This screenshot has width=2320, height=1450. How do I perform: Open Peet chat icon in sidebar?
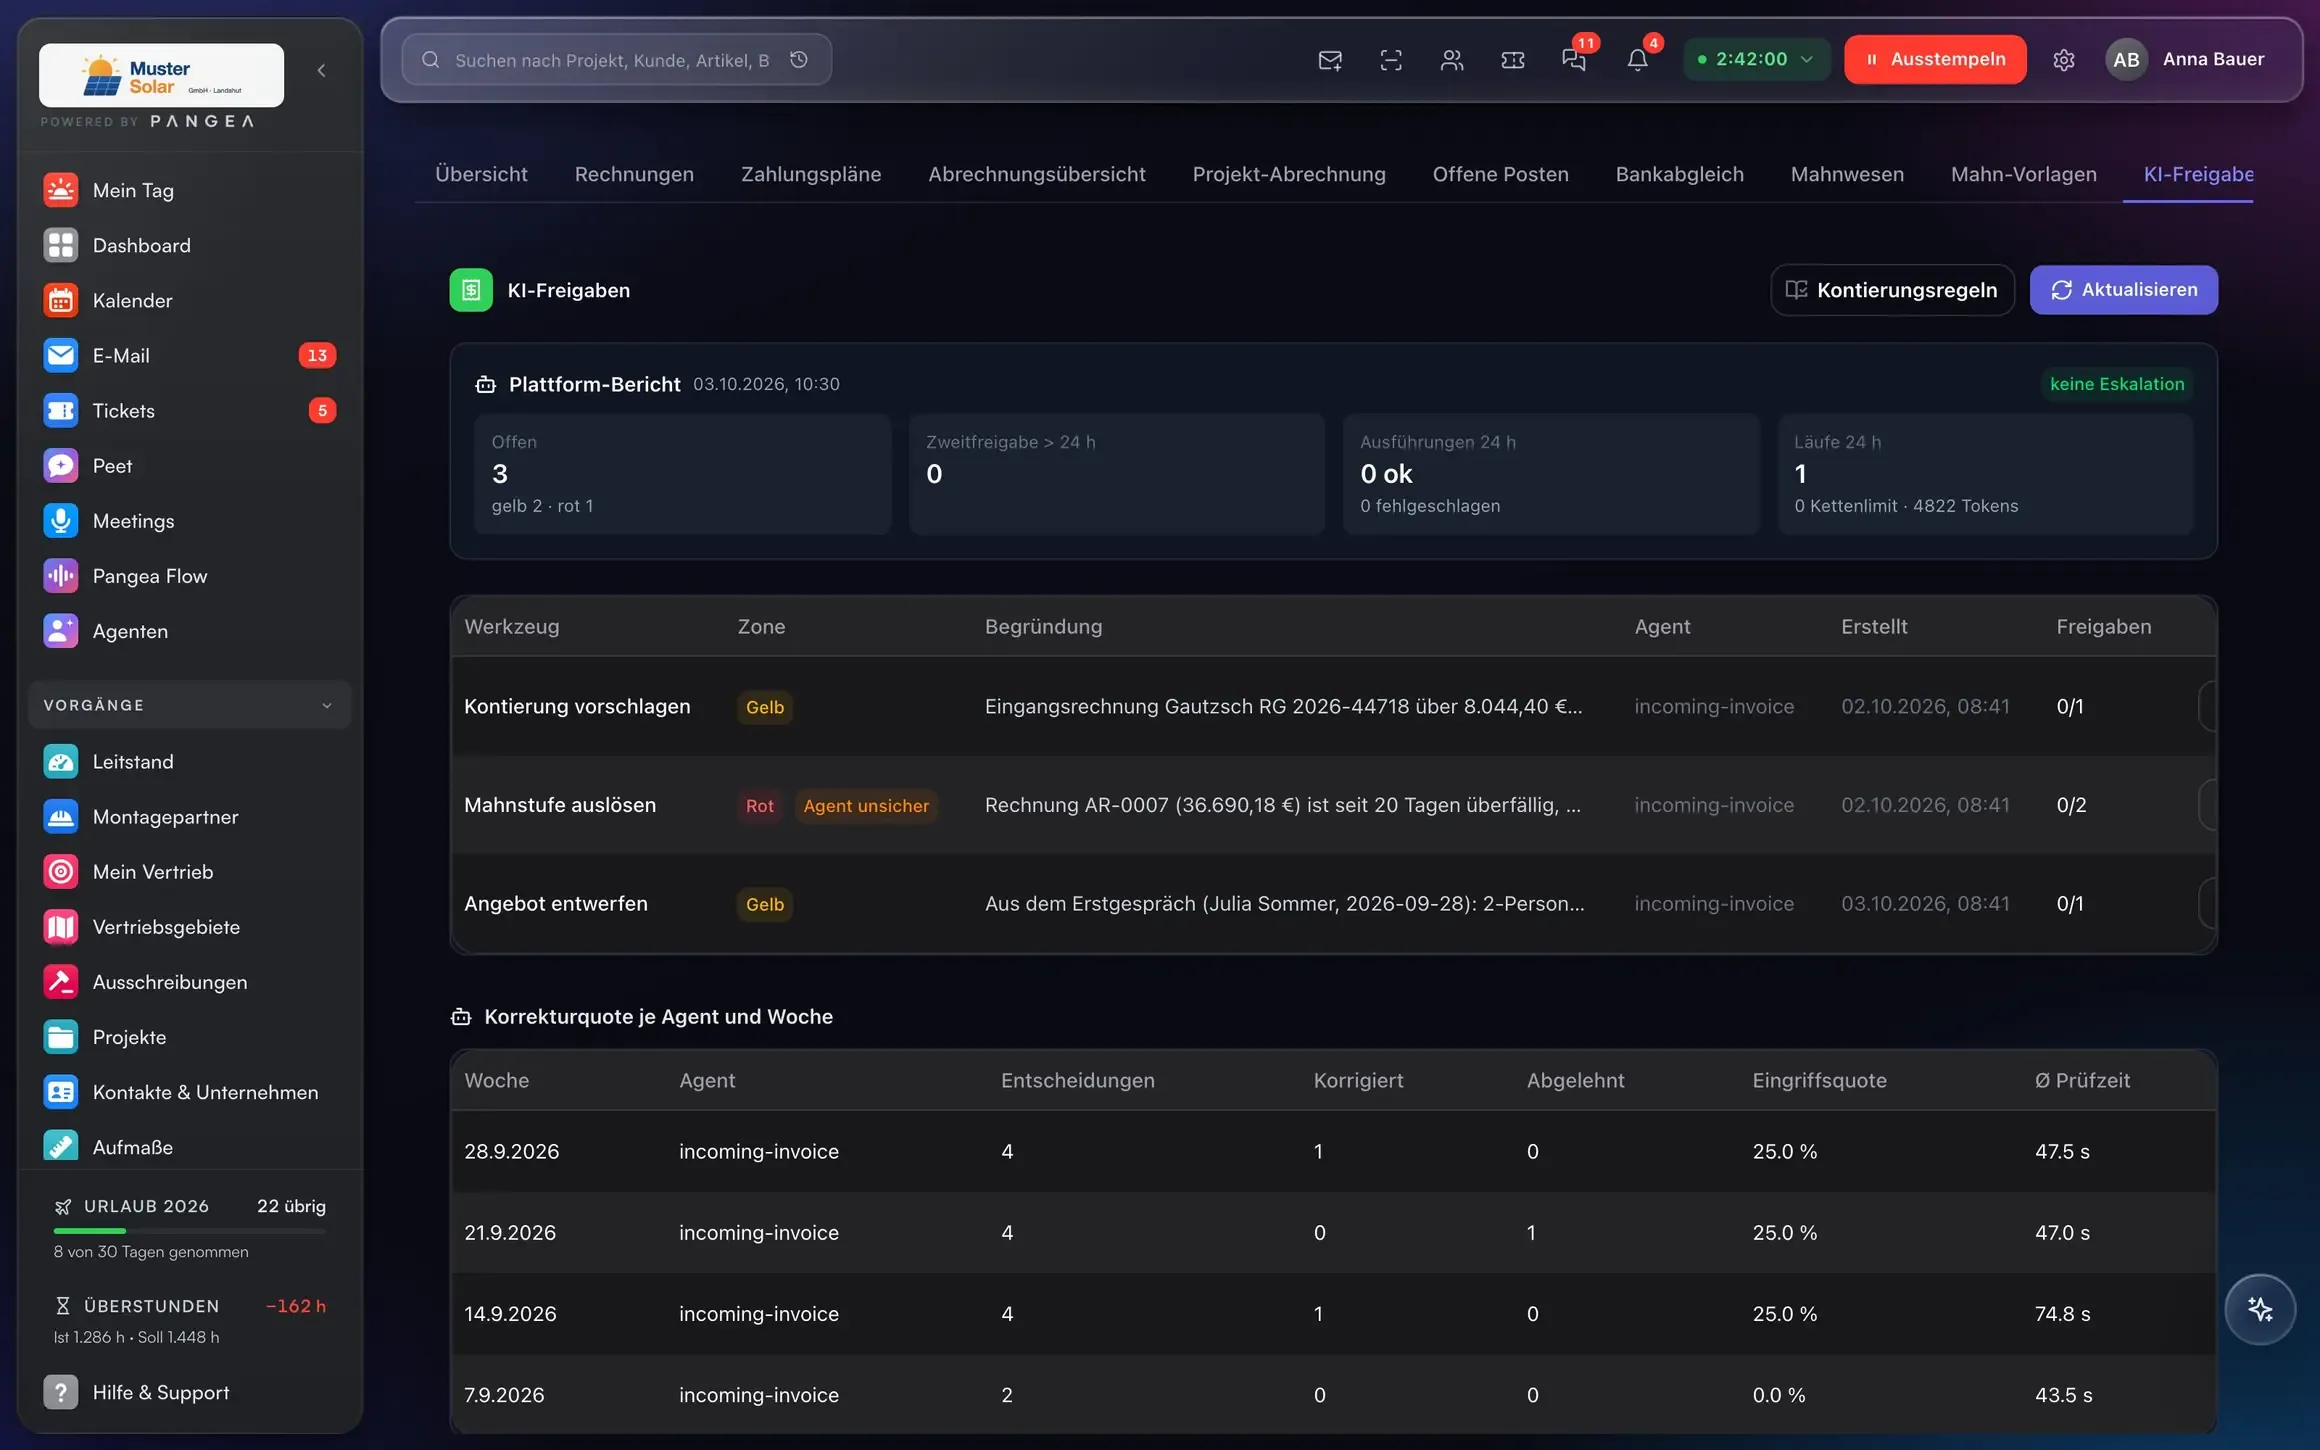(x=61, y=465)
